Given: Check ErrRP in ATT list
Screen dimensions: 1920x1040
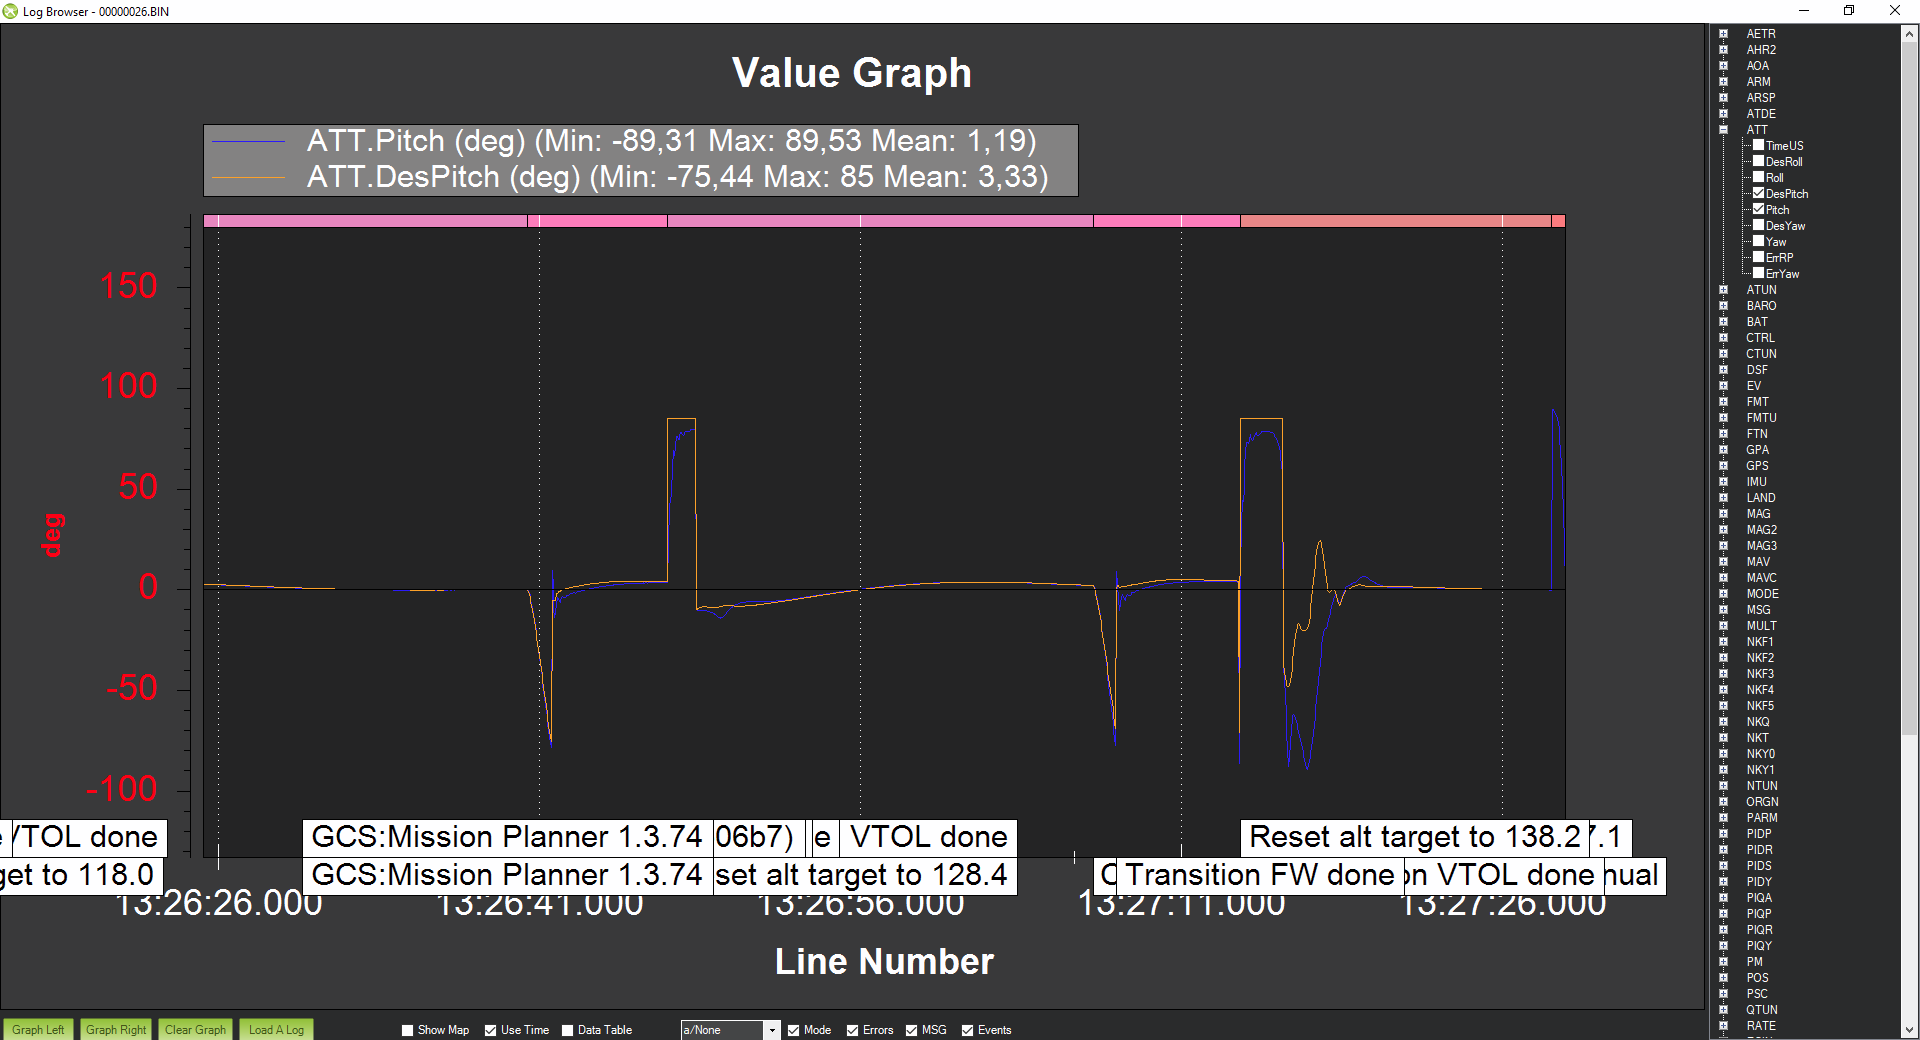Looking at the screenshot, I should click(x=1759, y=257).
